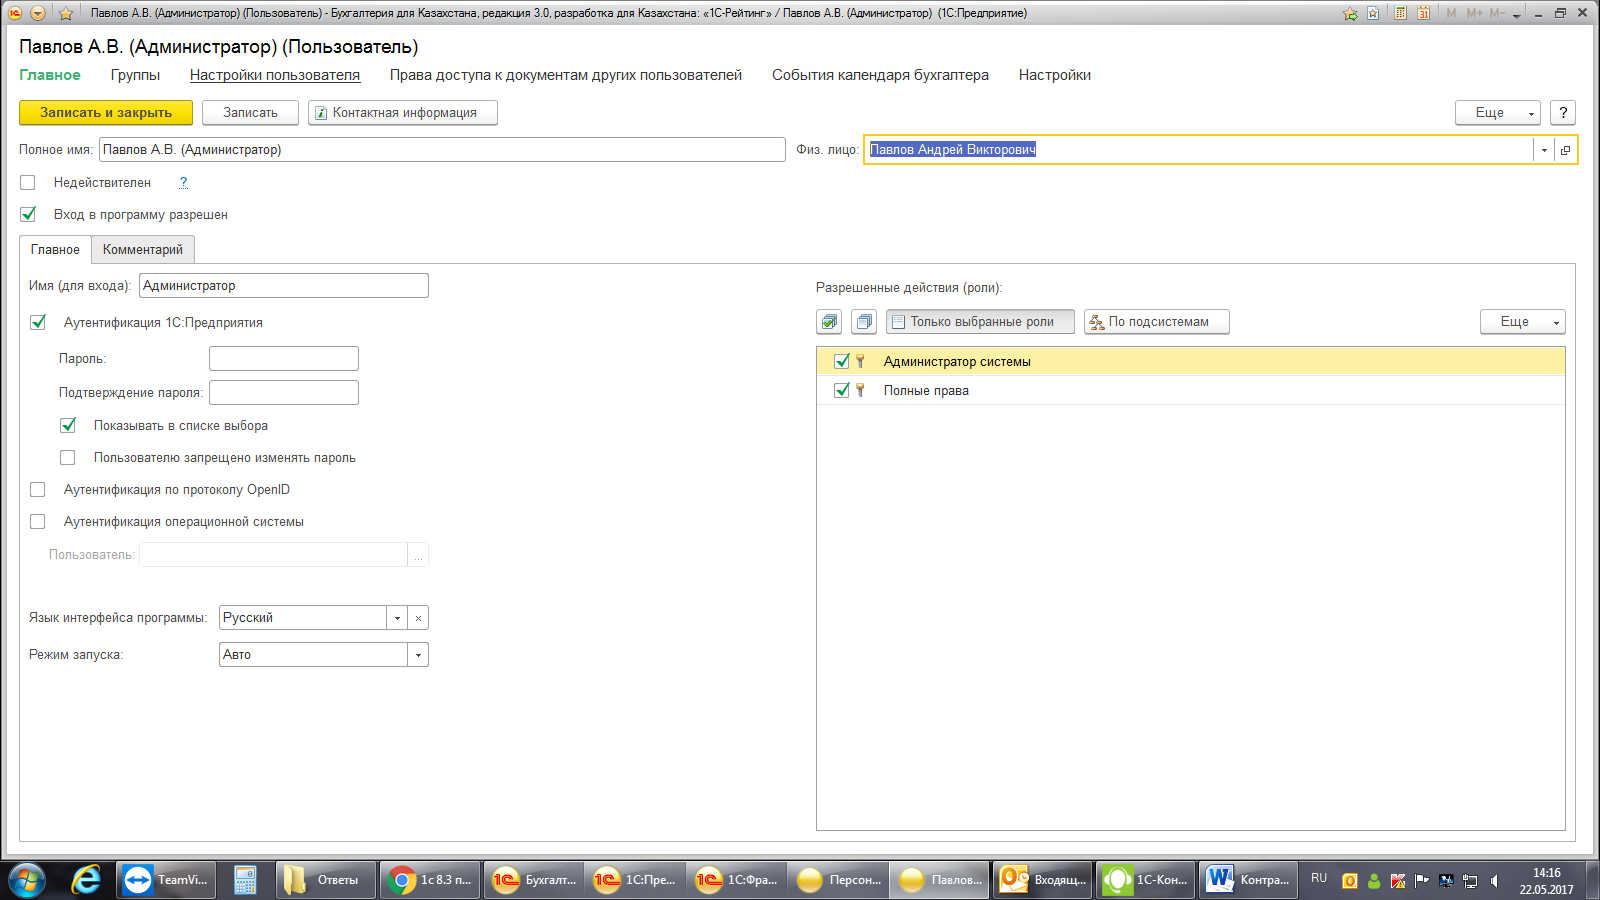Viewport: 1600px width, 900px height.
Task: Open the roles panel Еще menu
Action: click(x=1522, y=322)
